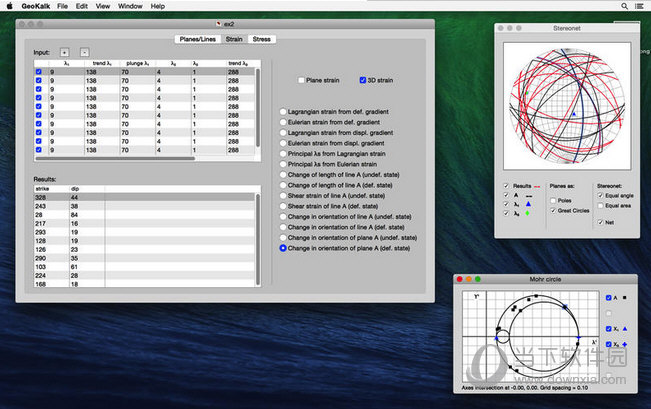The width and height of the screenshot is (651, 409).
Task: Select Shear strain of line A (def. state)
Action: pyautogui.click(x=283, y=206)
